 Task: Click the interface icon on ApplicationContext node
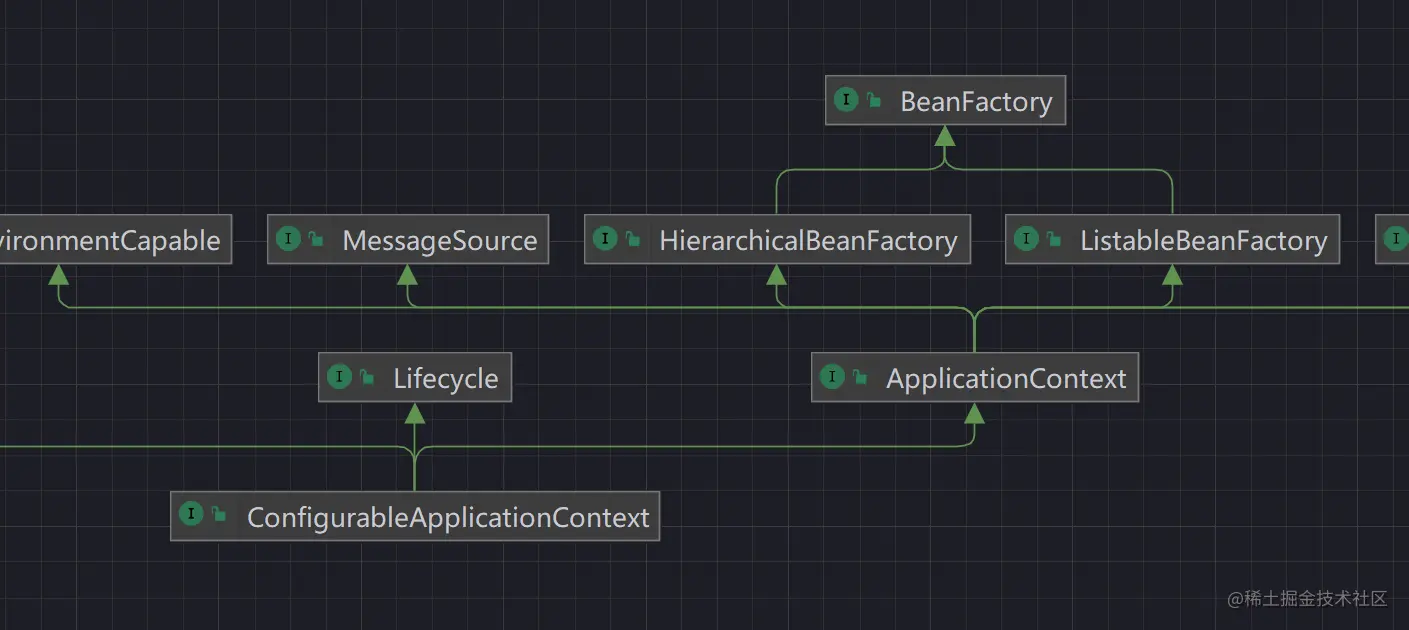832,377
